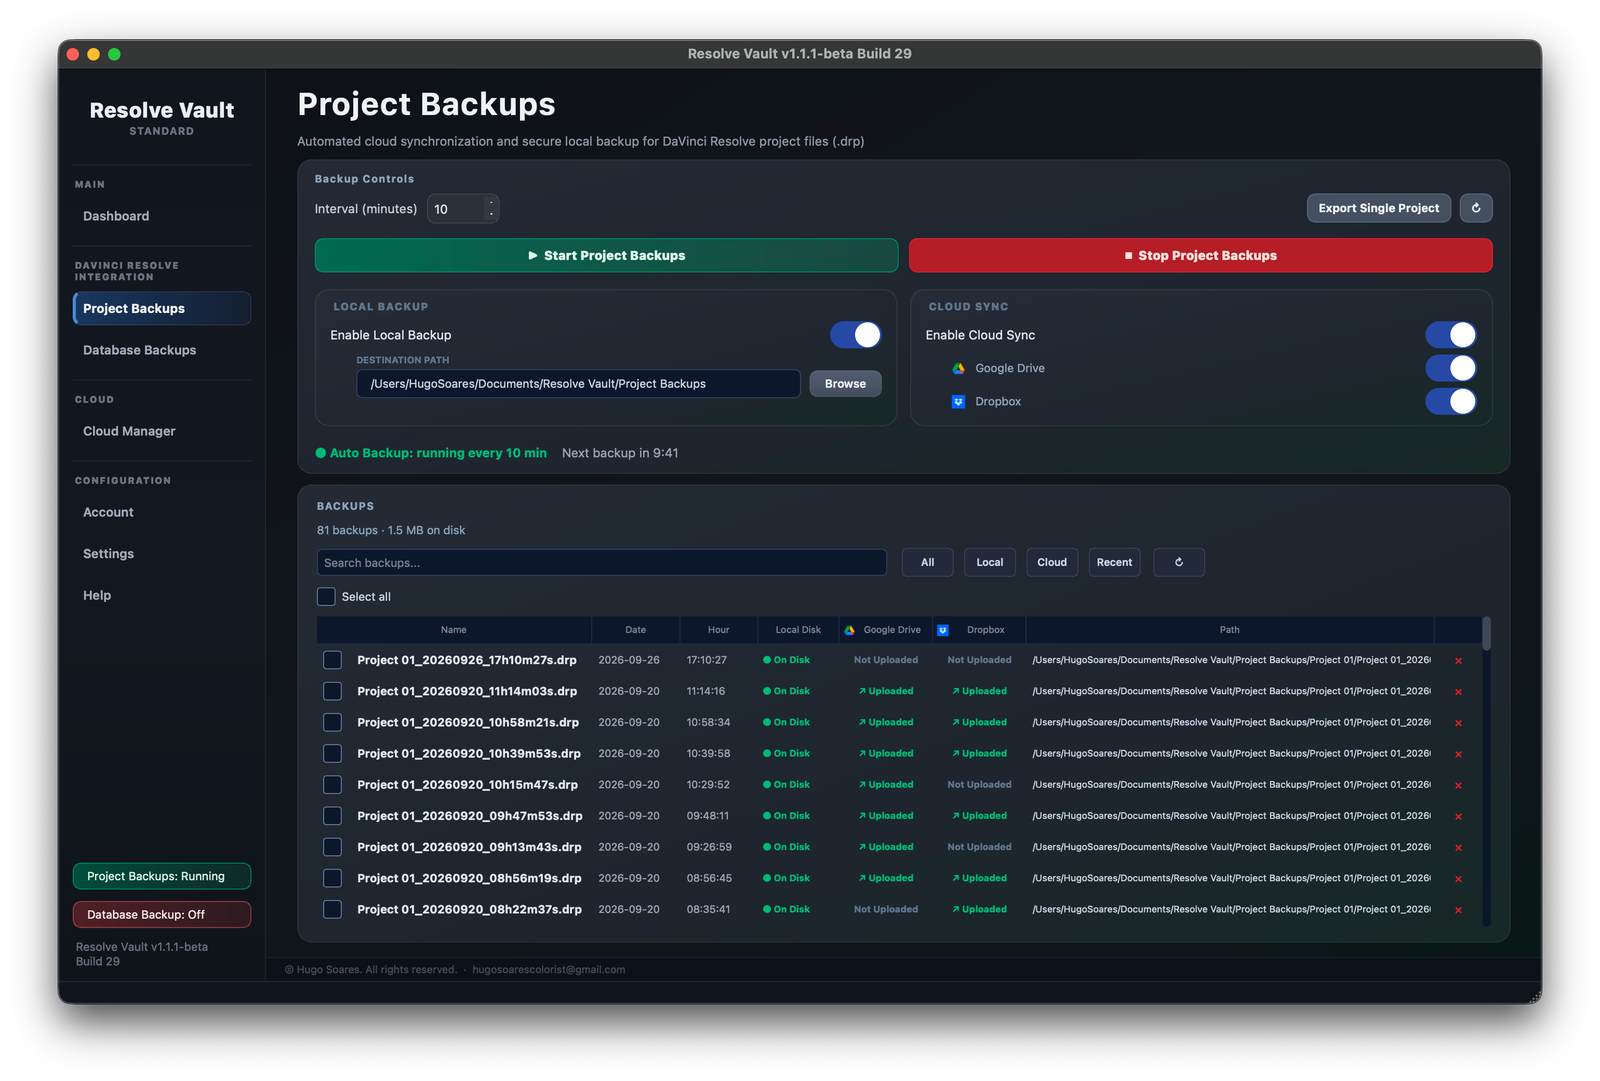The width and height of the screenshot is (1600, 1081).
Task: Filter backups by Local
Action: [990, 562]
